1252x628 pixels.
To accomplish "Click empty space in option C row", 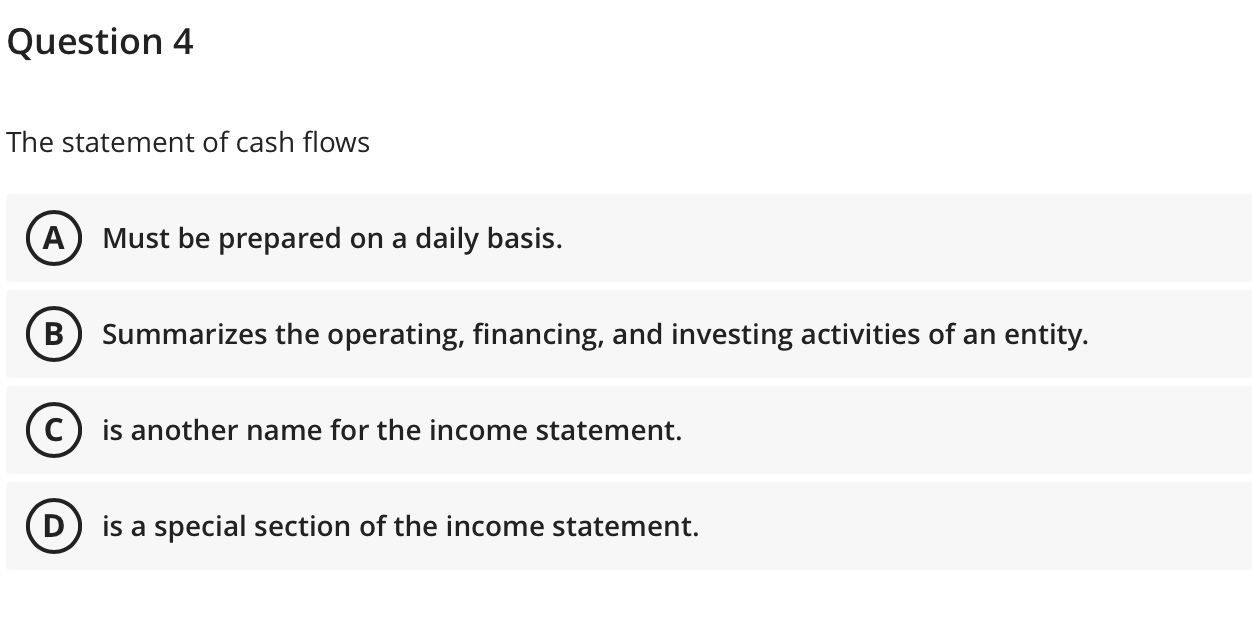I will pos(960,430).
